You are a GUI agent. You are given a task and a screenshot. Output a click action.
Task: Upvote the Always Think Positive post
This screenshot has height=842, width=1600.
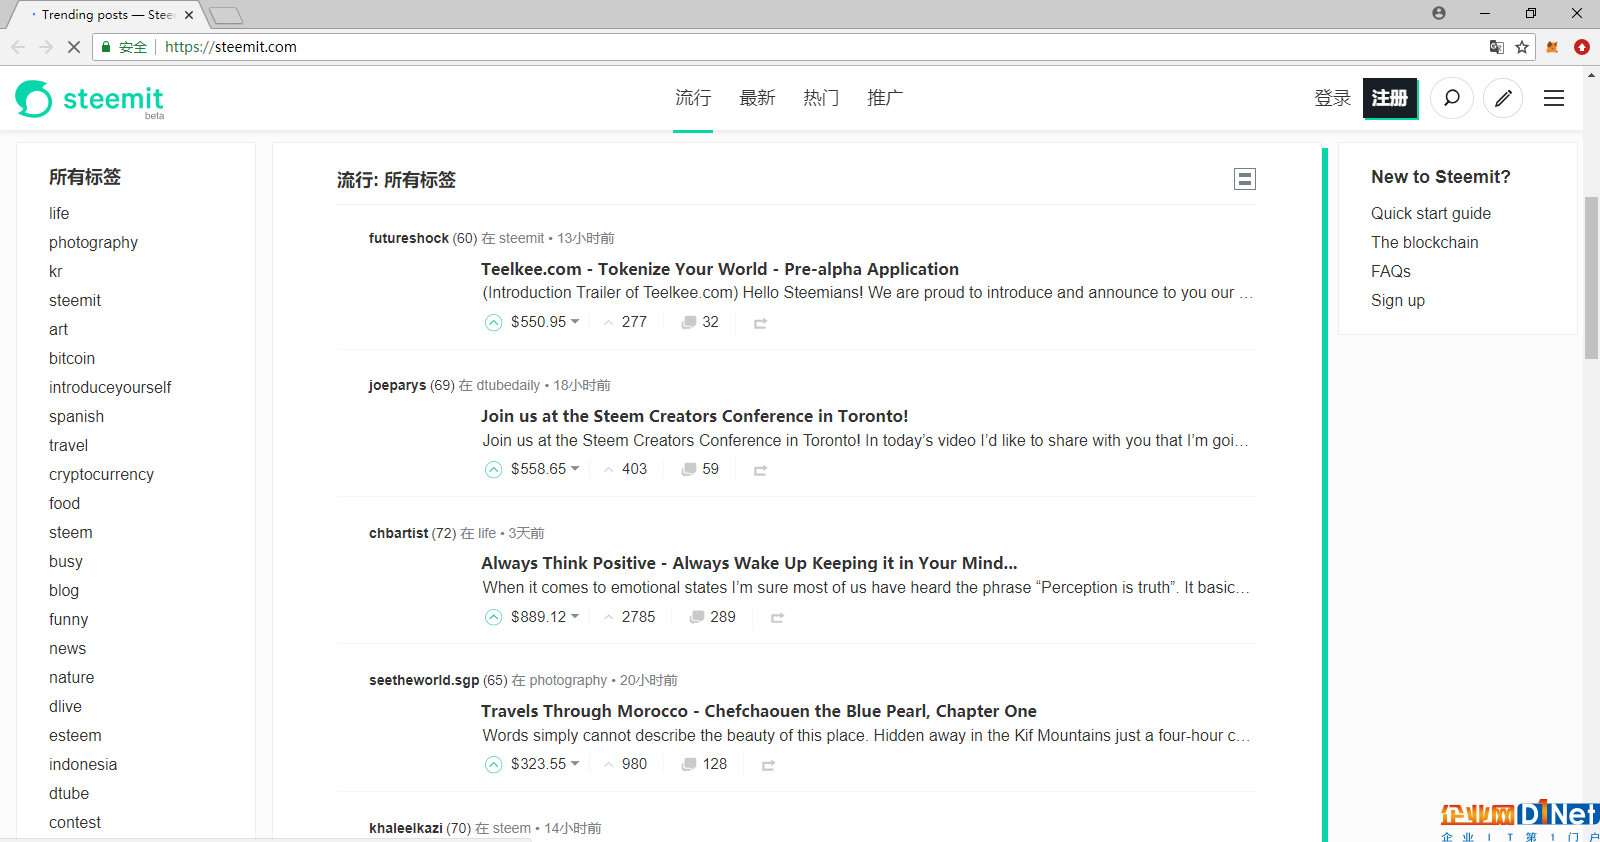(x=494, y=617)
